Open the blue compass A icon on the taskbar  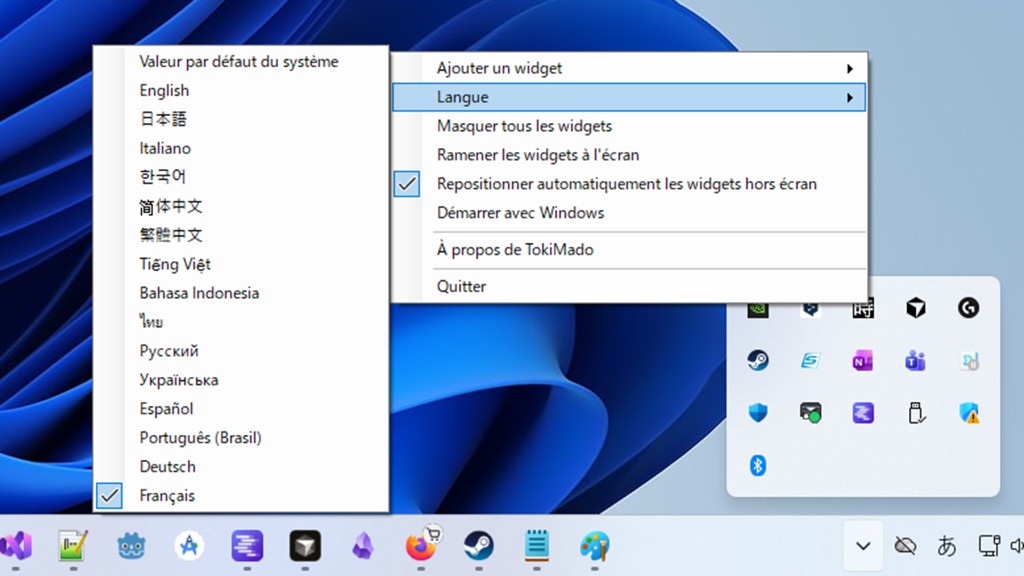189,546
